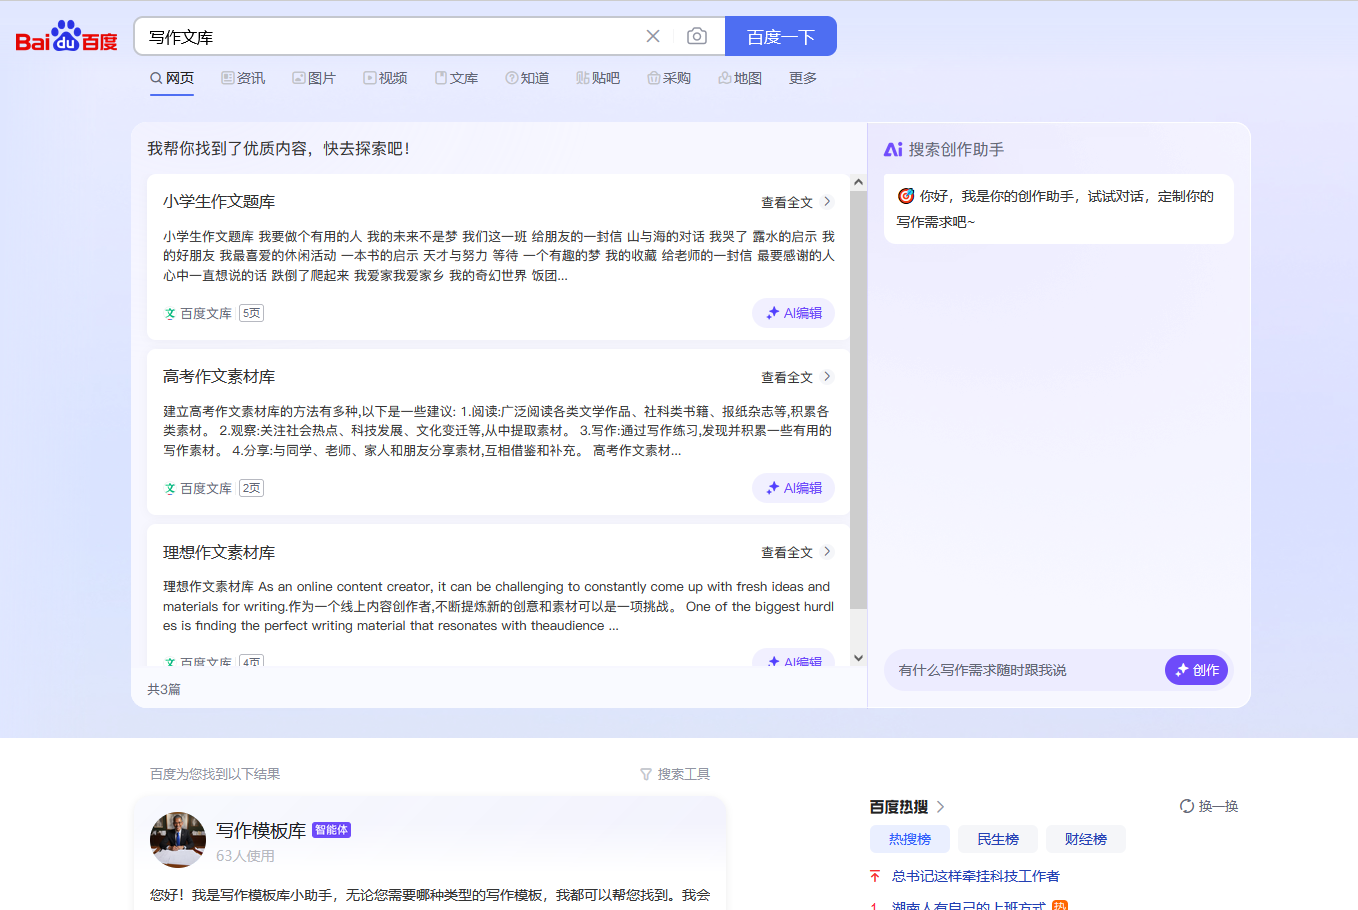Screen dimensions: 1358x910
Task: Click the 2页 page count badge
Action: point(252,488)
